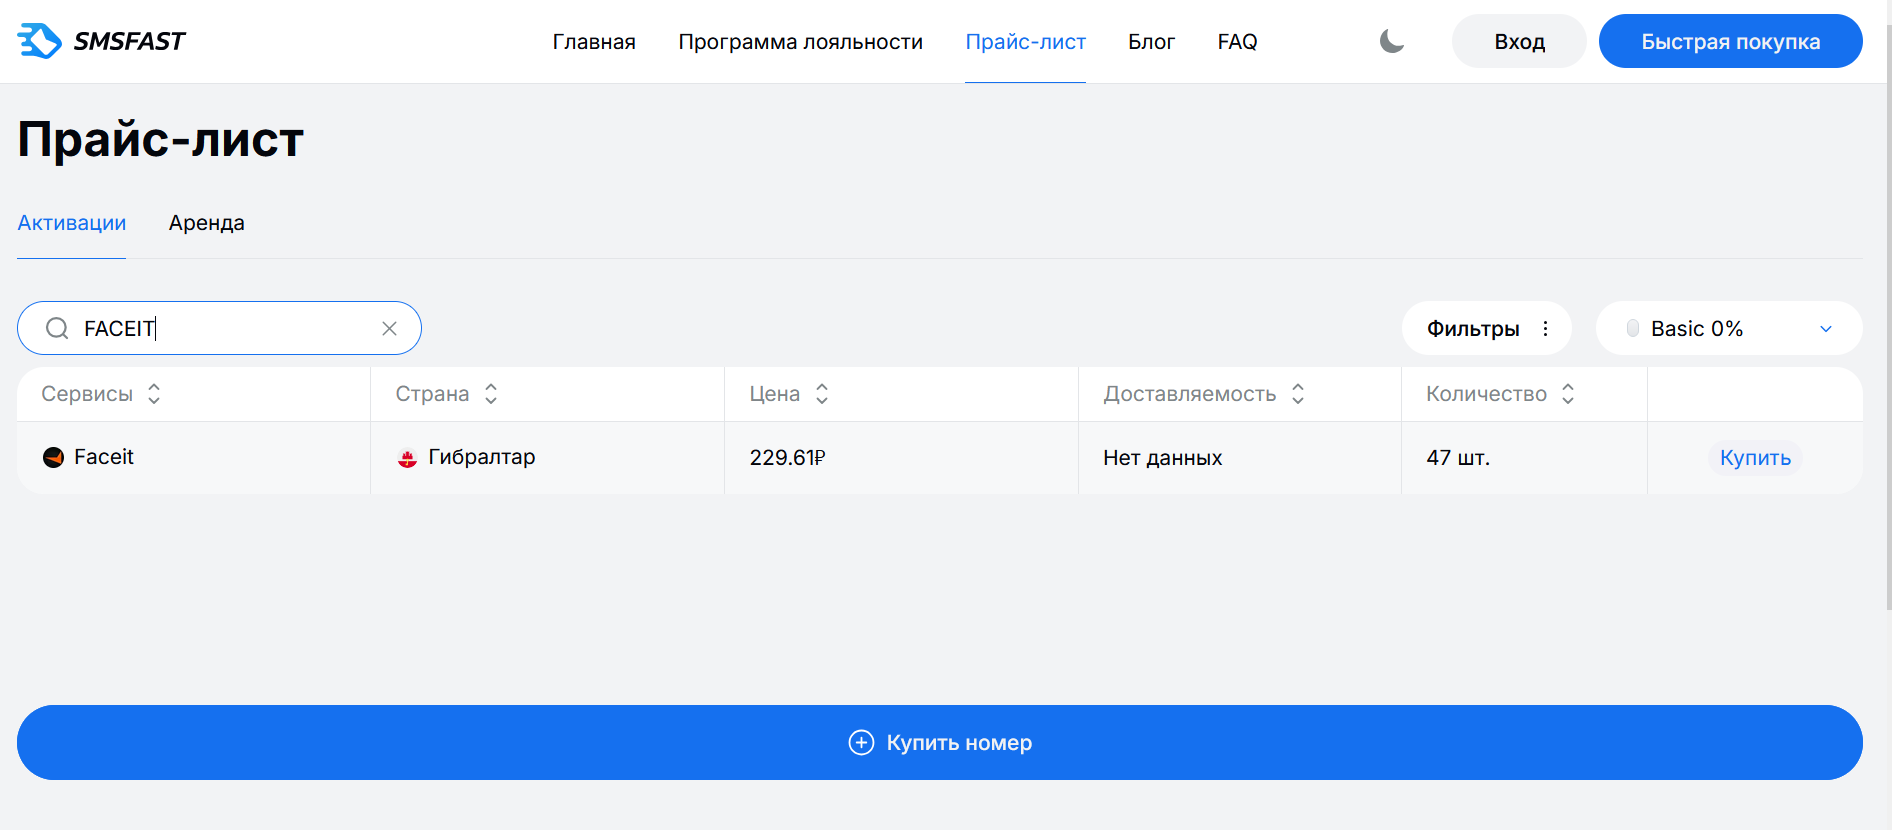The image size is (1892, 830).
Task: Click the Faceit service logo icon
Action: point(54,457)
